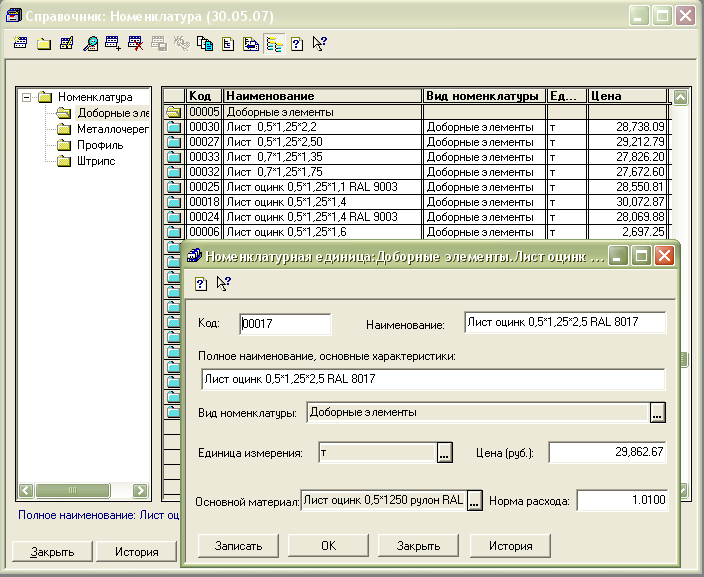704x577 pixels.
Task: Open Основной материал selection ellipsis button
Action: click(475, 500)
